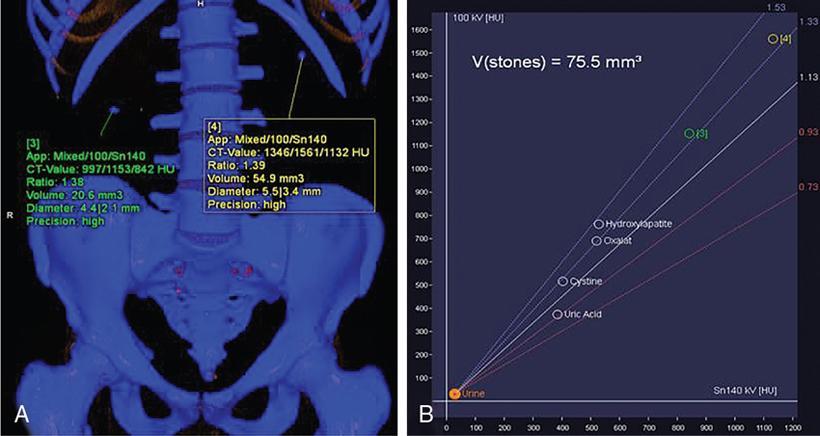The image size is (820, 436).
Task: Click the orange Urine origin marker
Action: pyautogui.click(x=455, y=394)
